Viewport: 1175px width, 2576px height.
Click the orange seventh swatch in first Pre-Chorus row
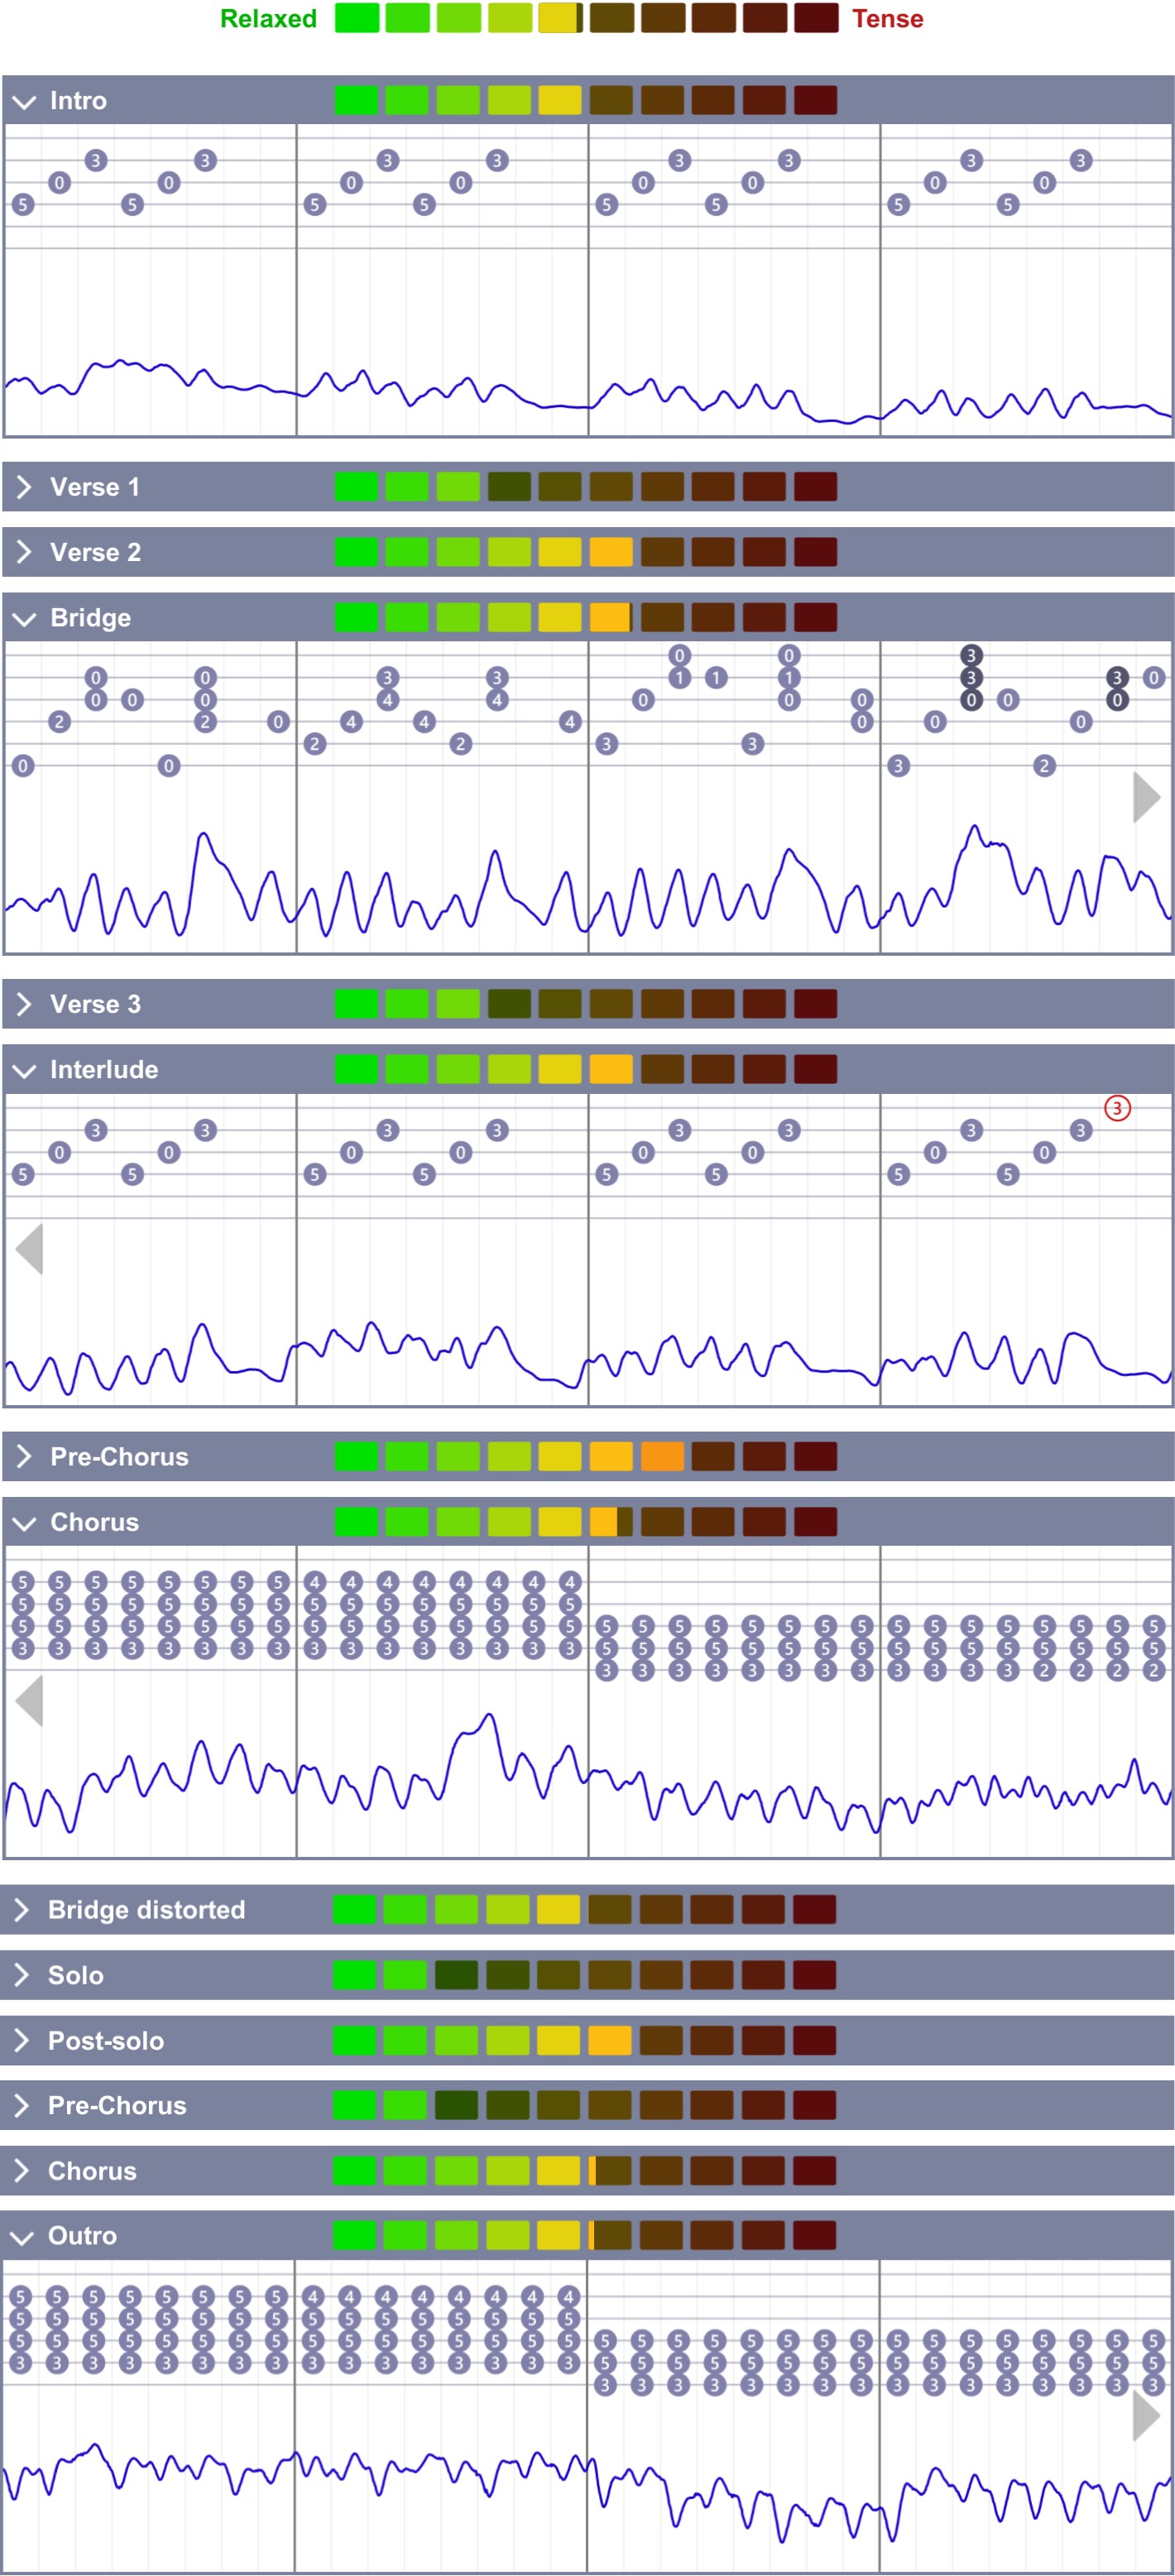click(662, 1456)
